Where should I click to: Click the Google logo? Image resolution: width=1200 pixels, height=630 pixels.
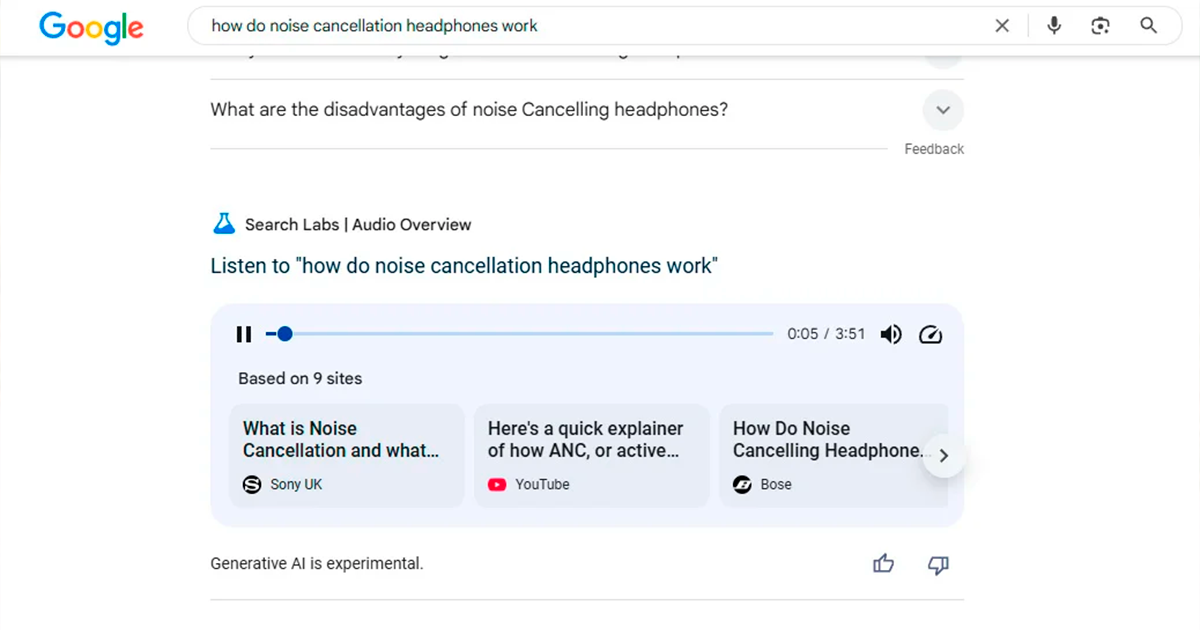coord(91,27)
